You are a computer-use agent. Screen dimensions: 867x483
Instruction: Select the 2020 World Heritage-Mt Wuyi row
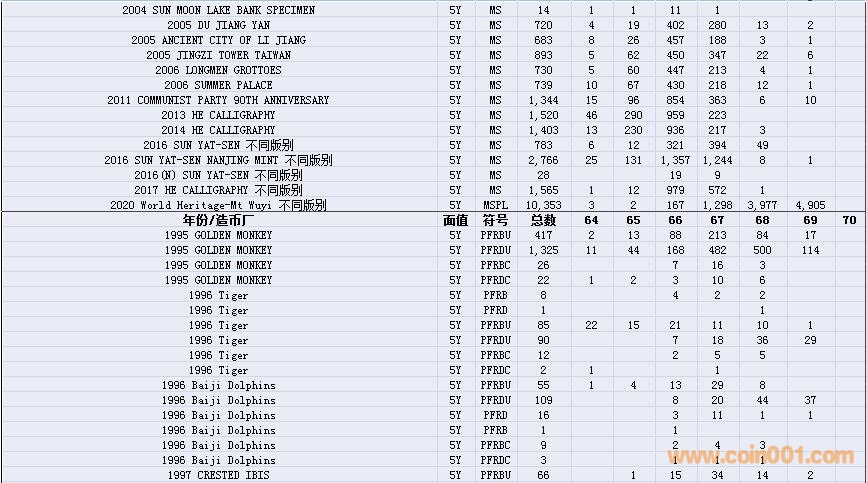[218, 205]
